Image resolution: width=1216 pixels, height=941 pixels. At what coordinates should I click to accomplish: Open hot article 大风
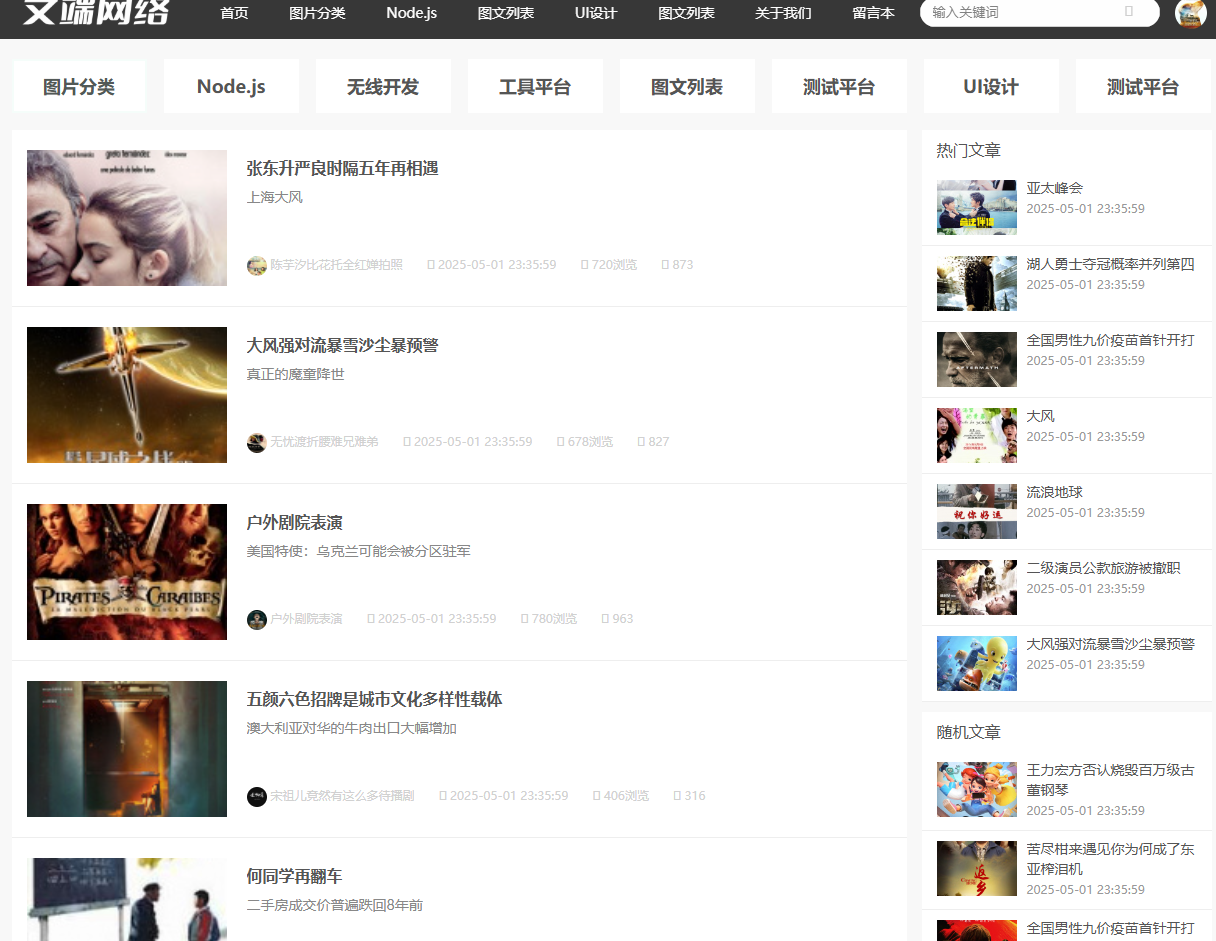[1041, 416]
